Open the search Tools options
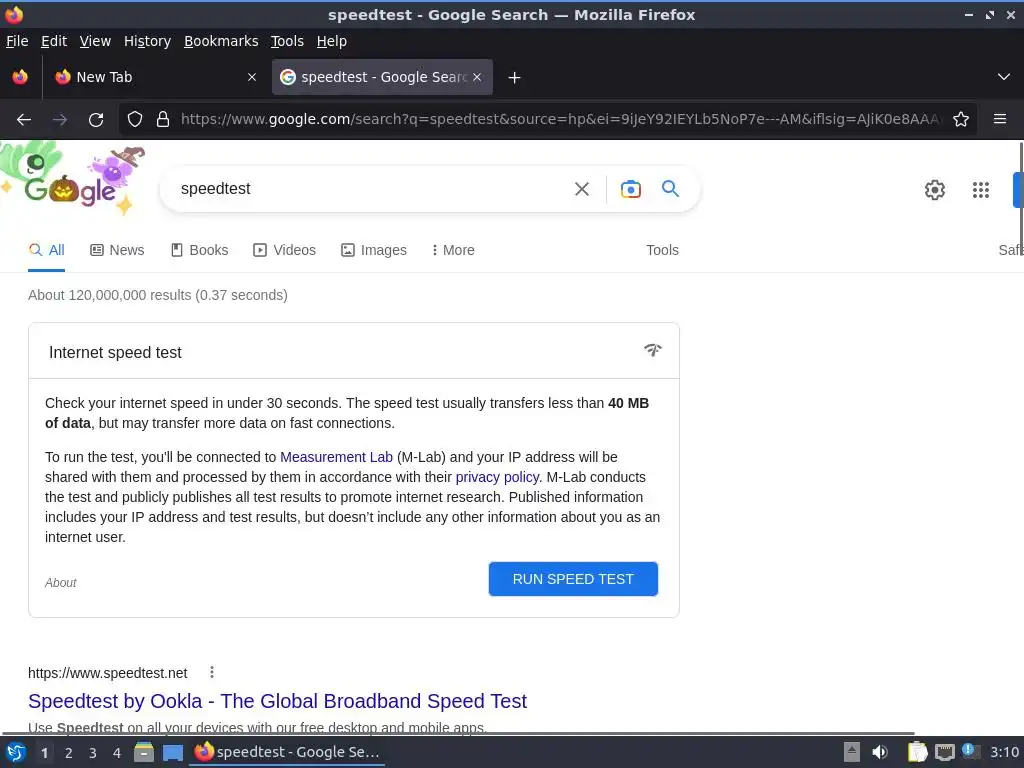This screenshot has height=768, width=1024. (662, 250)
